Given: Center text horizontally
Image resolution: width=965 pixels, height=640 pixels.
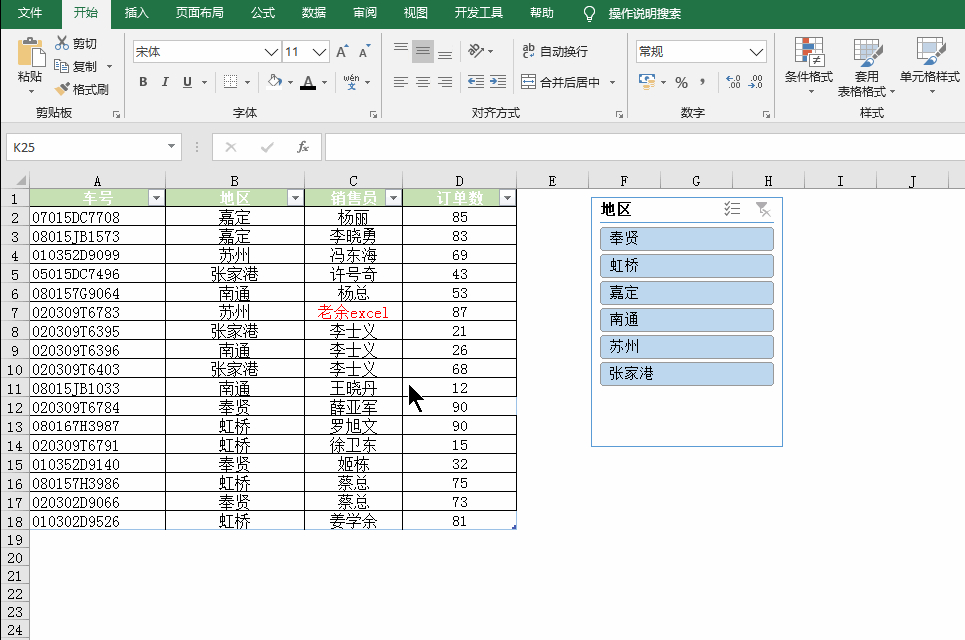Looking at the screenshot, I should click(423, 82).
